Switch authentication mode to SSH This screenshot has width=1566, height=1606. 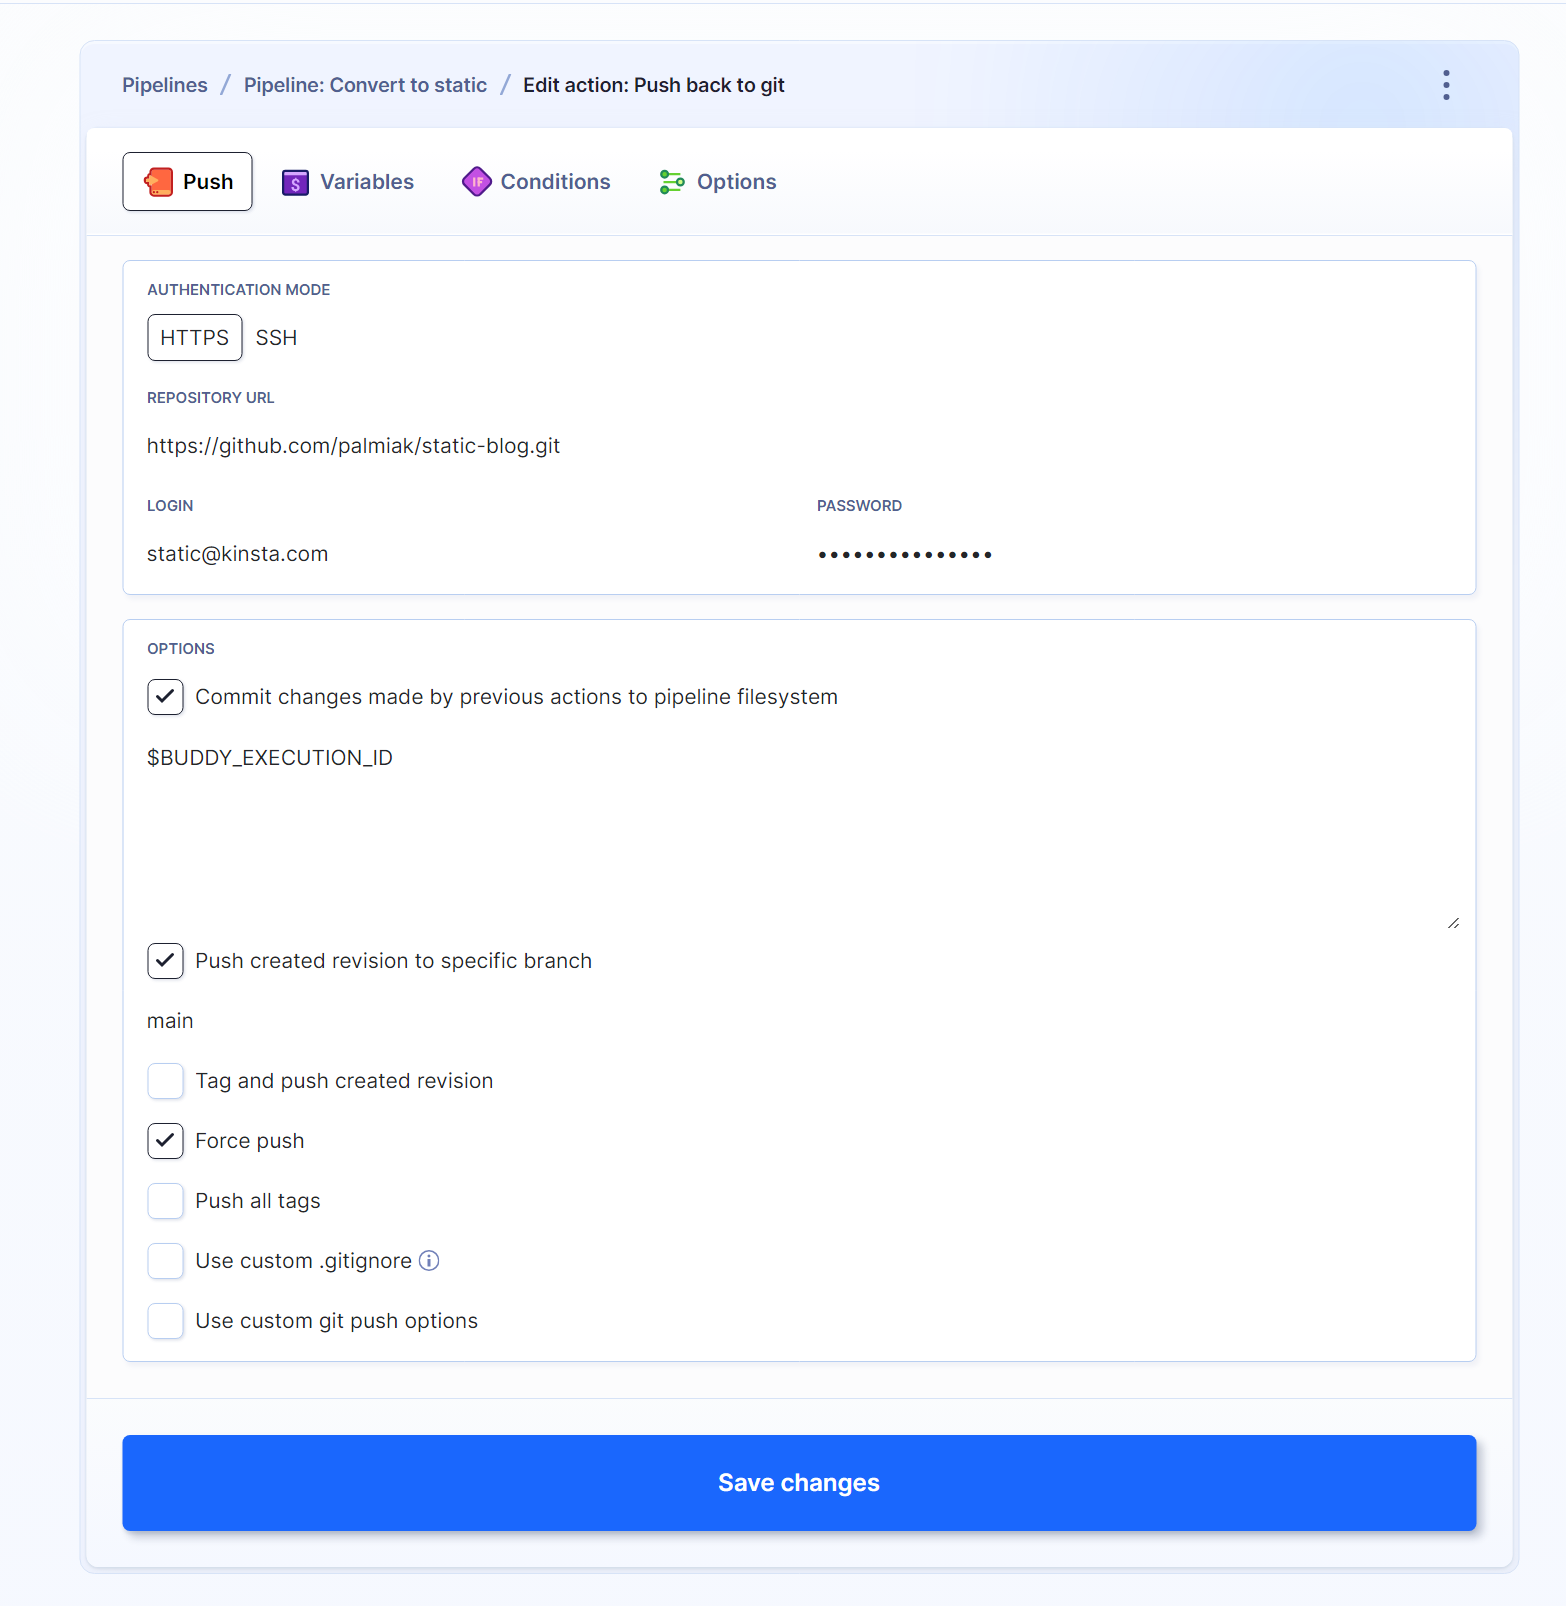276,338
